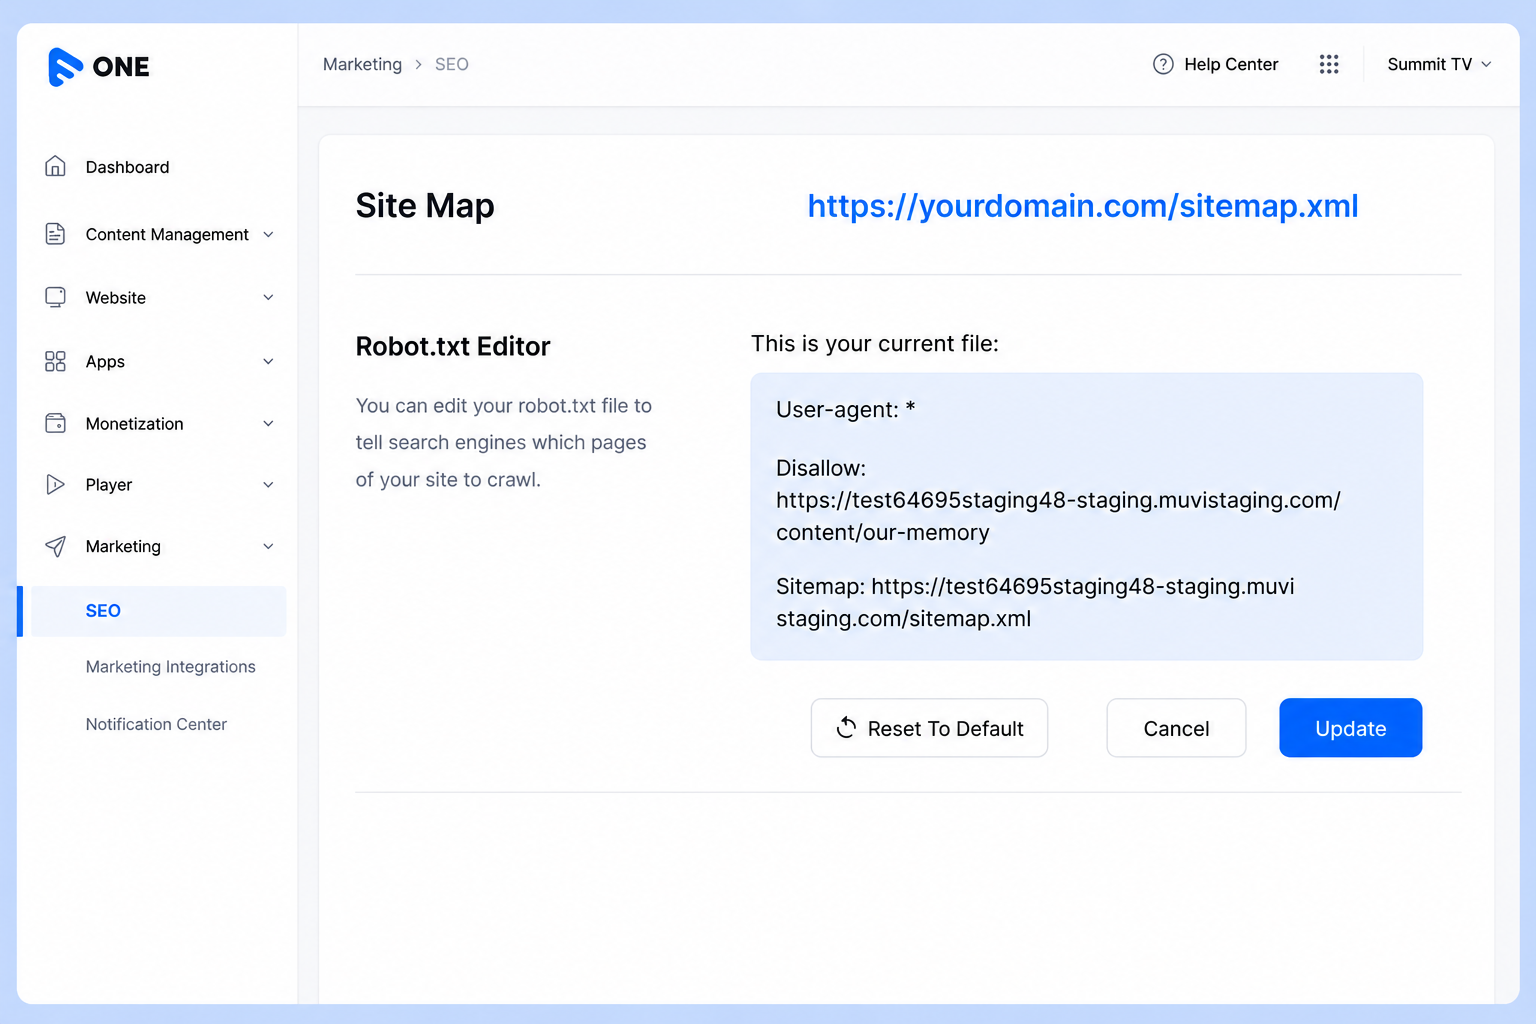Open the sitemap.xml URL link
This screenshot has height=1024, width=1536.
click(x=1083, y=206)
